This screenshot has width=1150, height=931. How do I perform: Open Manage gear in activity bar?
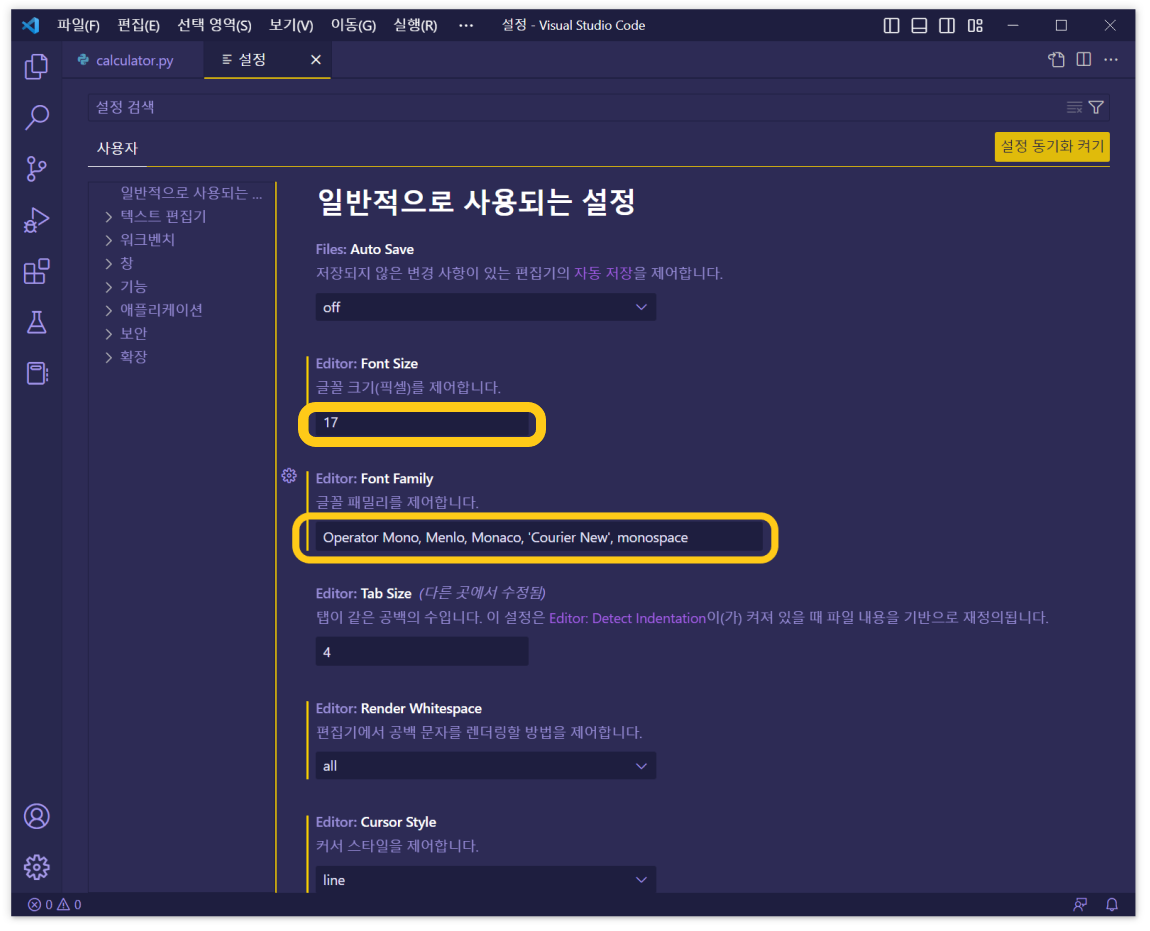[37, 868]
